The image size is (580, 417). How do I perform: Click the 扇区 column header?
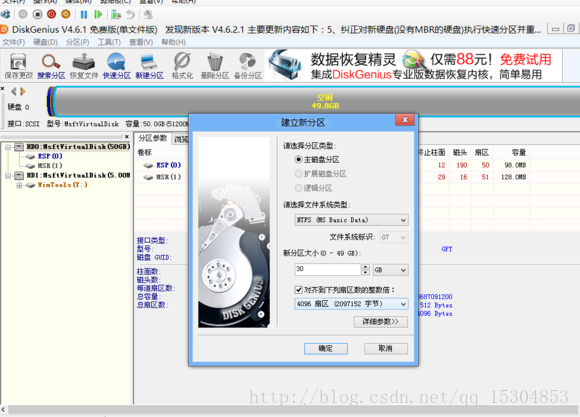[x=482, y=152]
